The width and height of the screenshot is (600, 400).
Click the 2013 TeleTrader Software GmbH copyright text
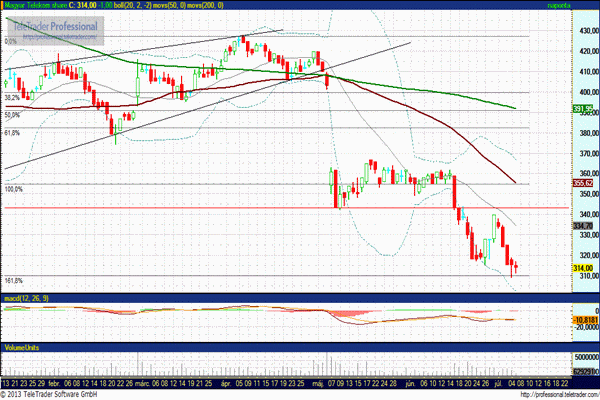(52, 394)
